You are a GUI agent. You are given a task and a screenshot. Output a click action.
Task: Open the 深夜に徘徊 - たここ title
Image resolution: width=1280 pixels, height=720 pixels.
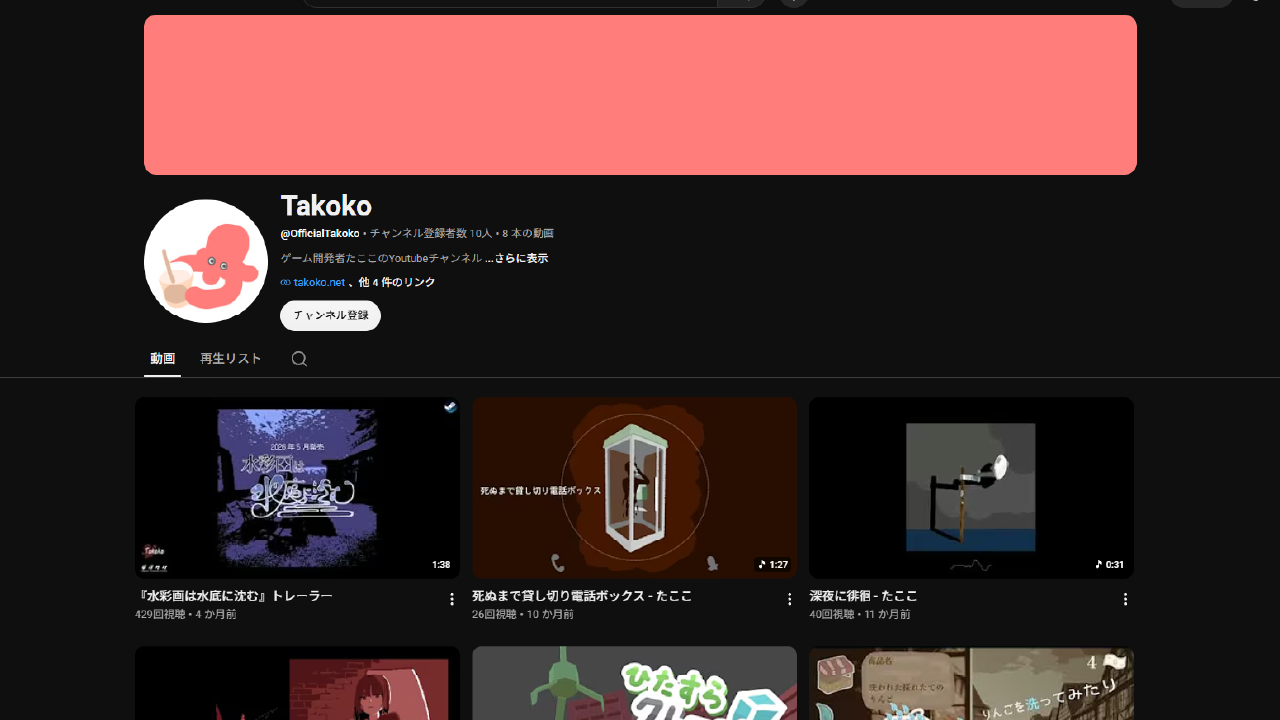[x=864, y=596]
